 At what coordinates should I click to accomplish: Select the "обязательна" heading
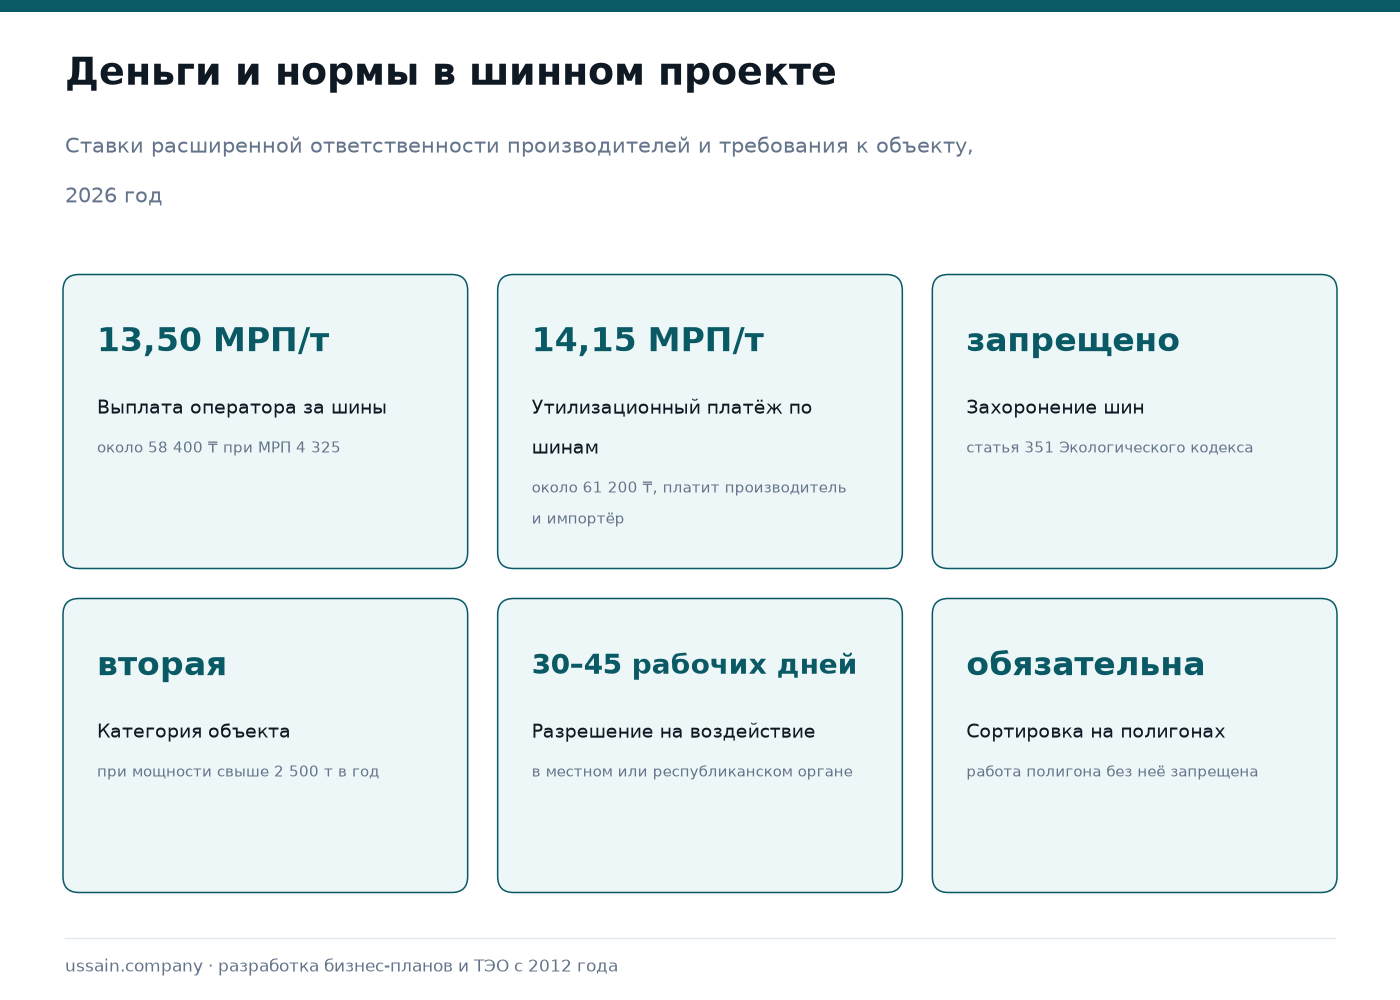(1085, 664)
